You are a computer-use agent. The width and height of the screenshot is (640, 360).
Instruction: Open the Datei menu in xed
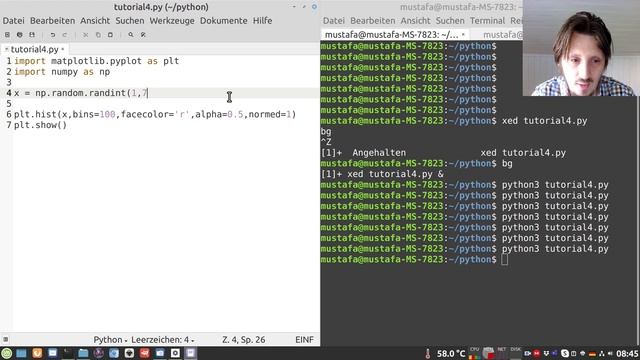(13, 20)
